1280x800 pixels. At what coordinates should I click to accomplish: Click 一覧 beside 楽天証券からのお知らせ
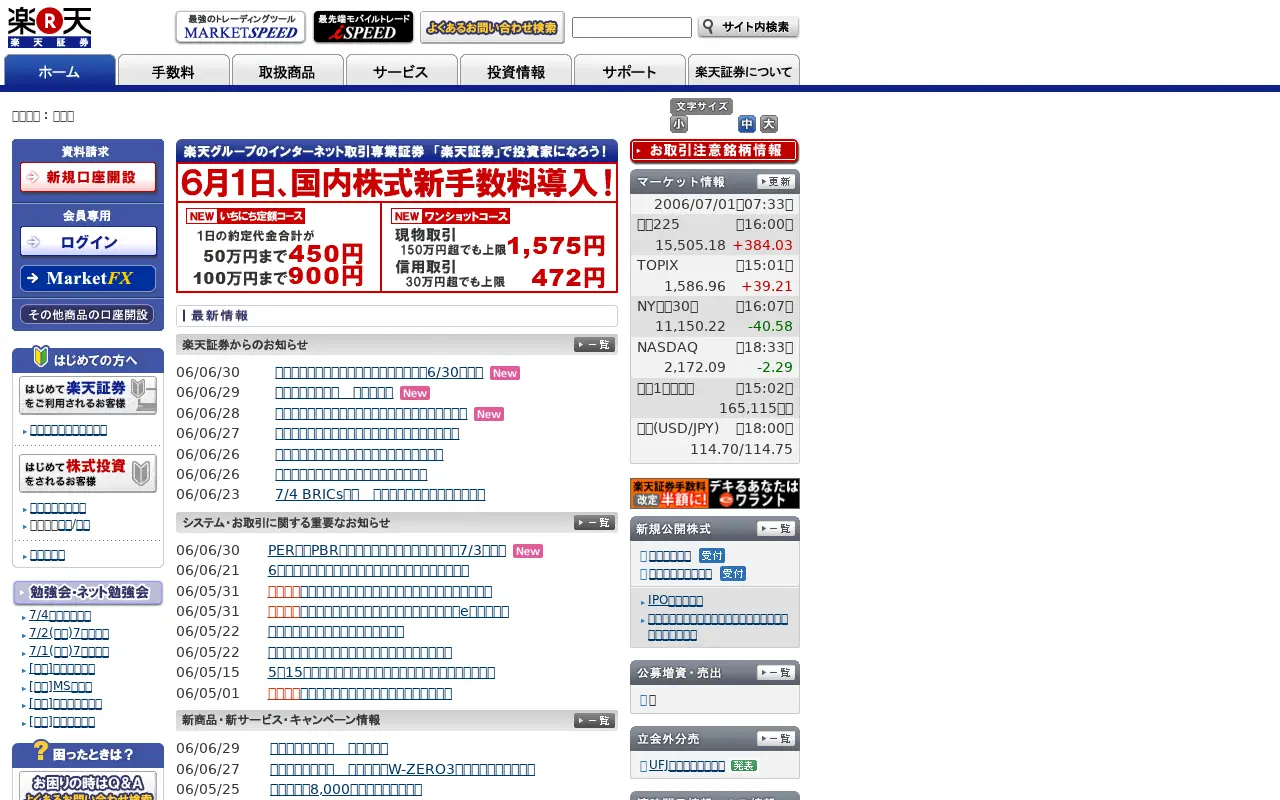[594, 345]
